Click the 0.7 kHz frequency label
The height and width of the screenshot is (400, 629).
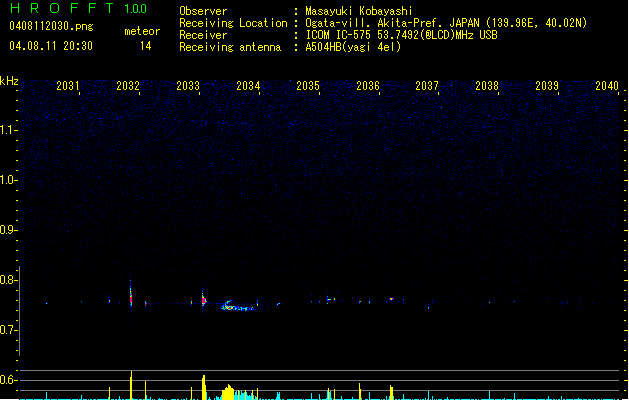(x=8, y=330)
